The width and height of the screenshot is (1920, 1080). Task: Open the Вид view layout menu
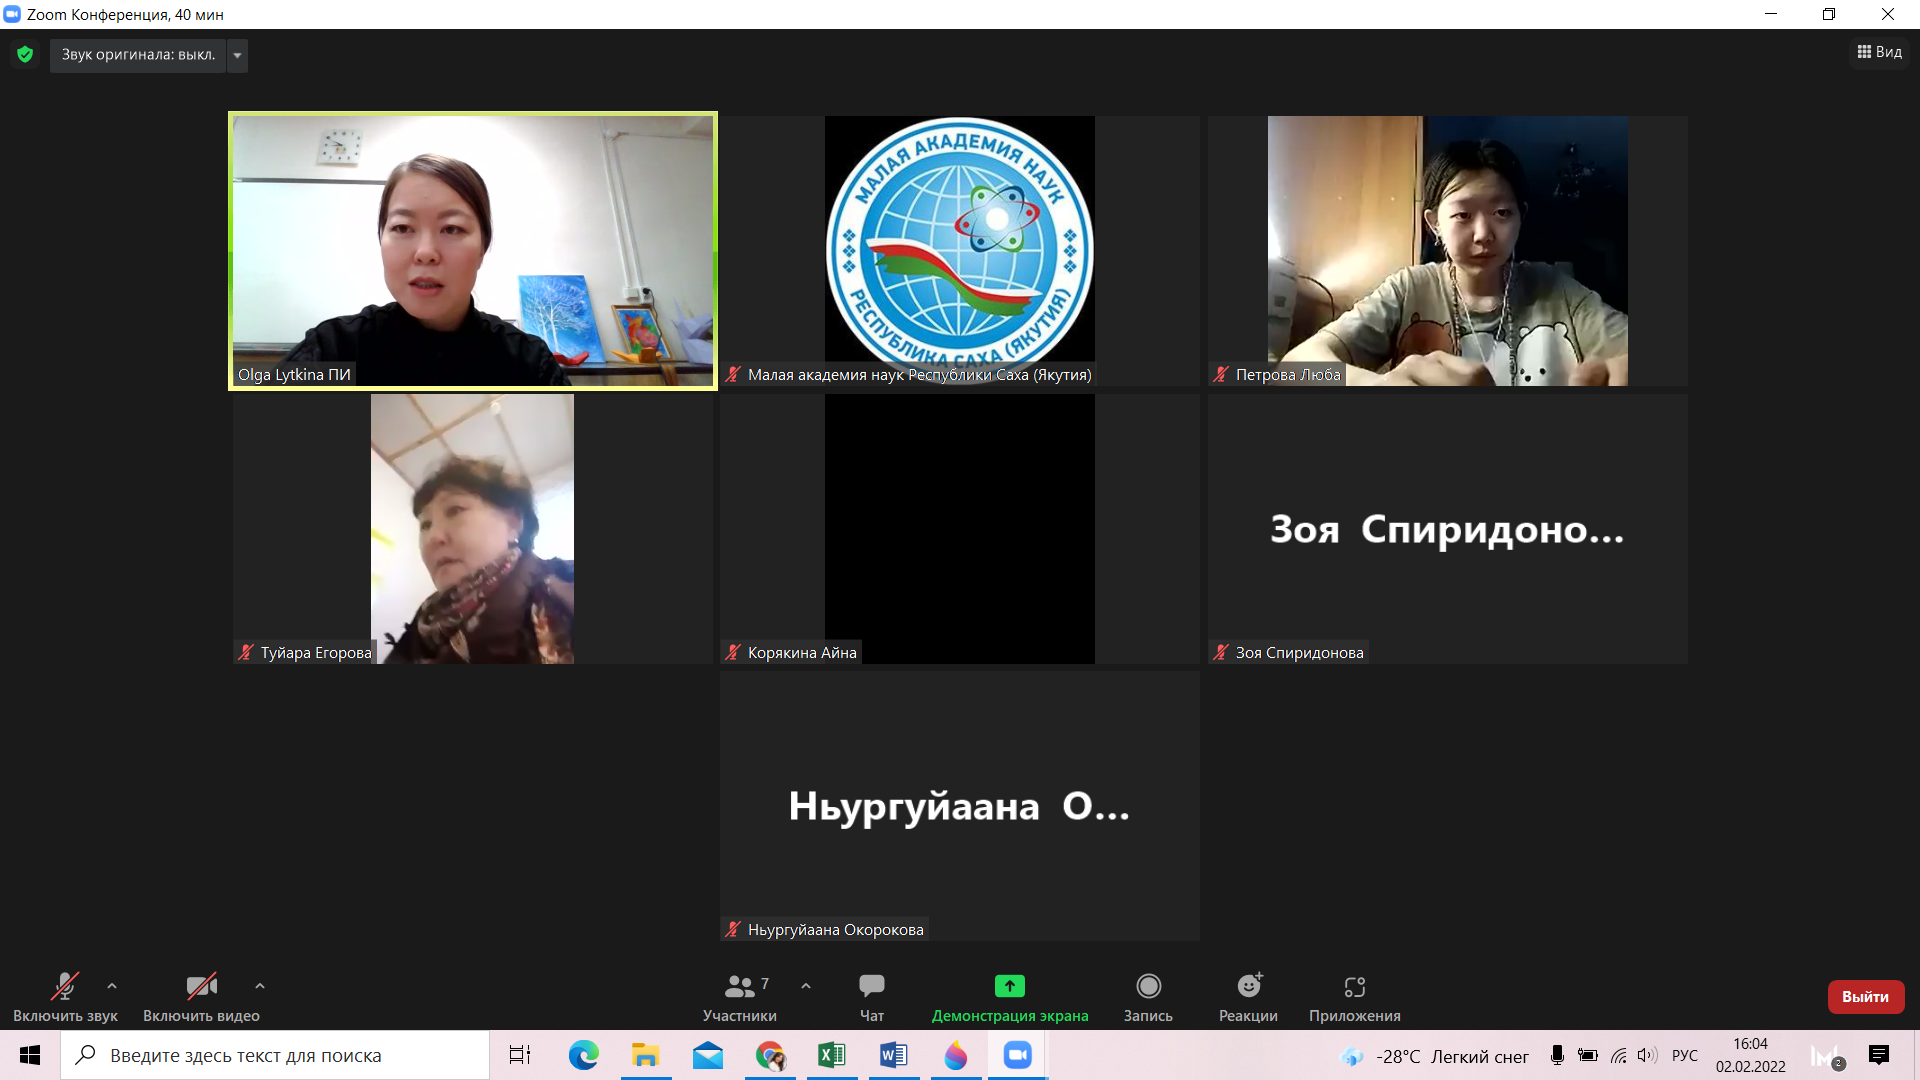[x=1880, y=52]
